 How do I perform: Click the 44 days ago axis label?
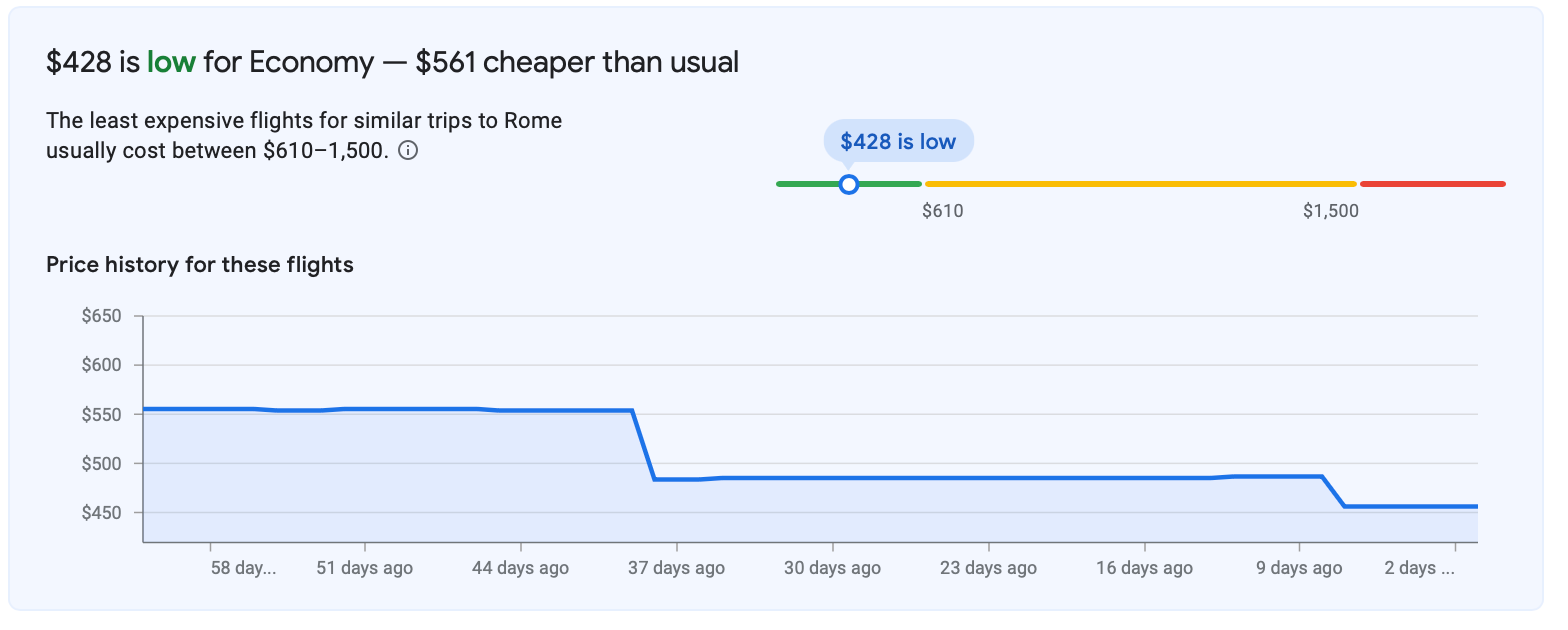coord(520,568)
